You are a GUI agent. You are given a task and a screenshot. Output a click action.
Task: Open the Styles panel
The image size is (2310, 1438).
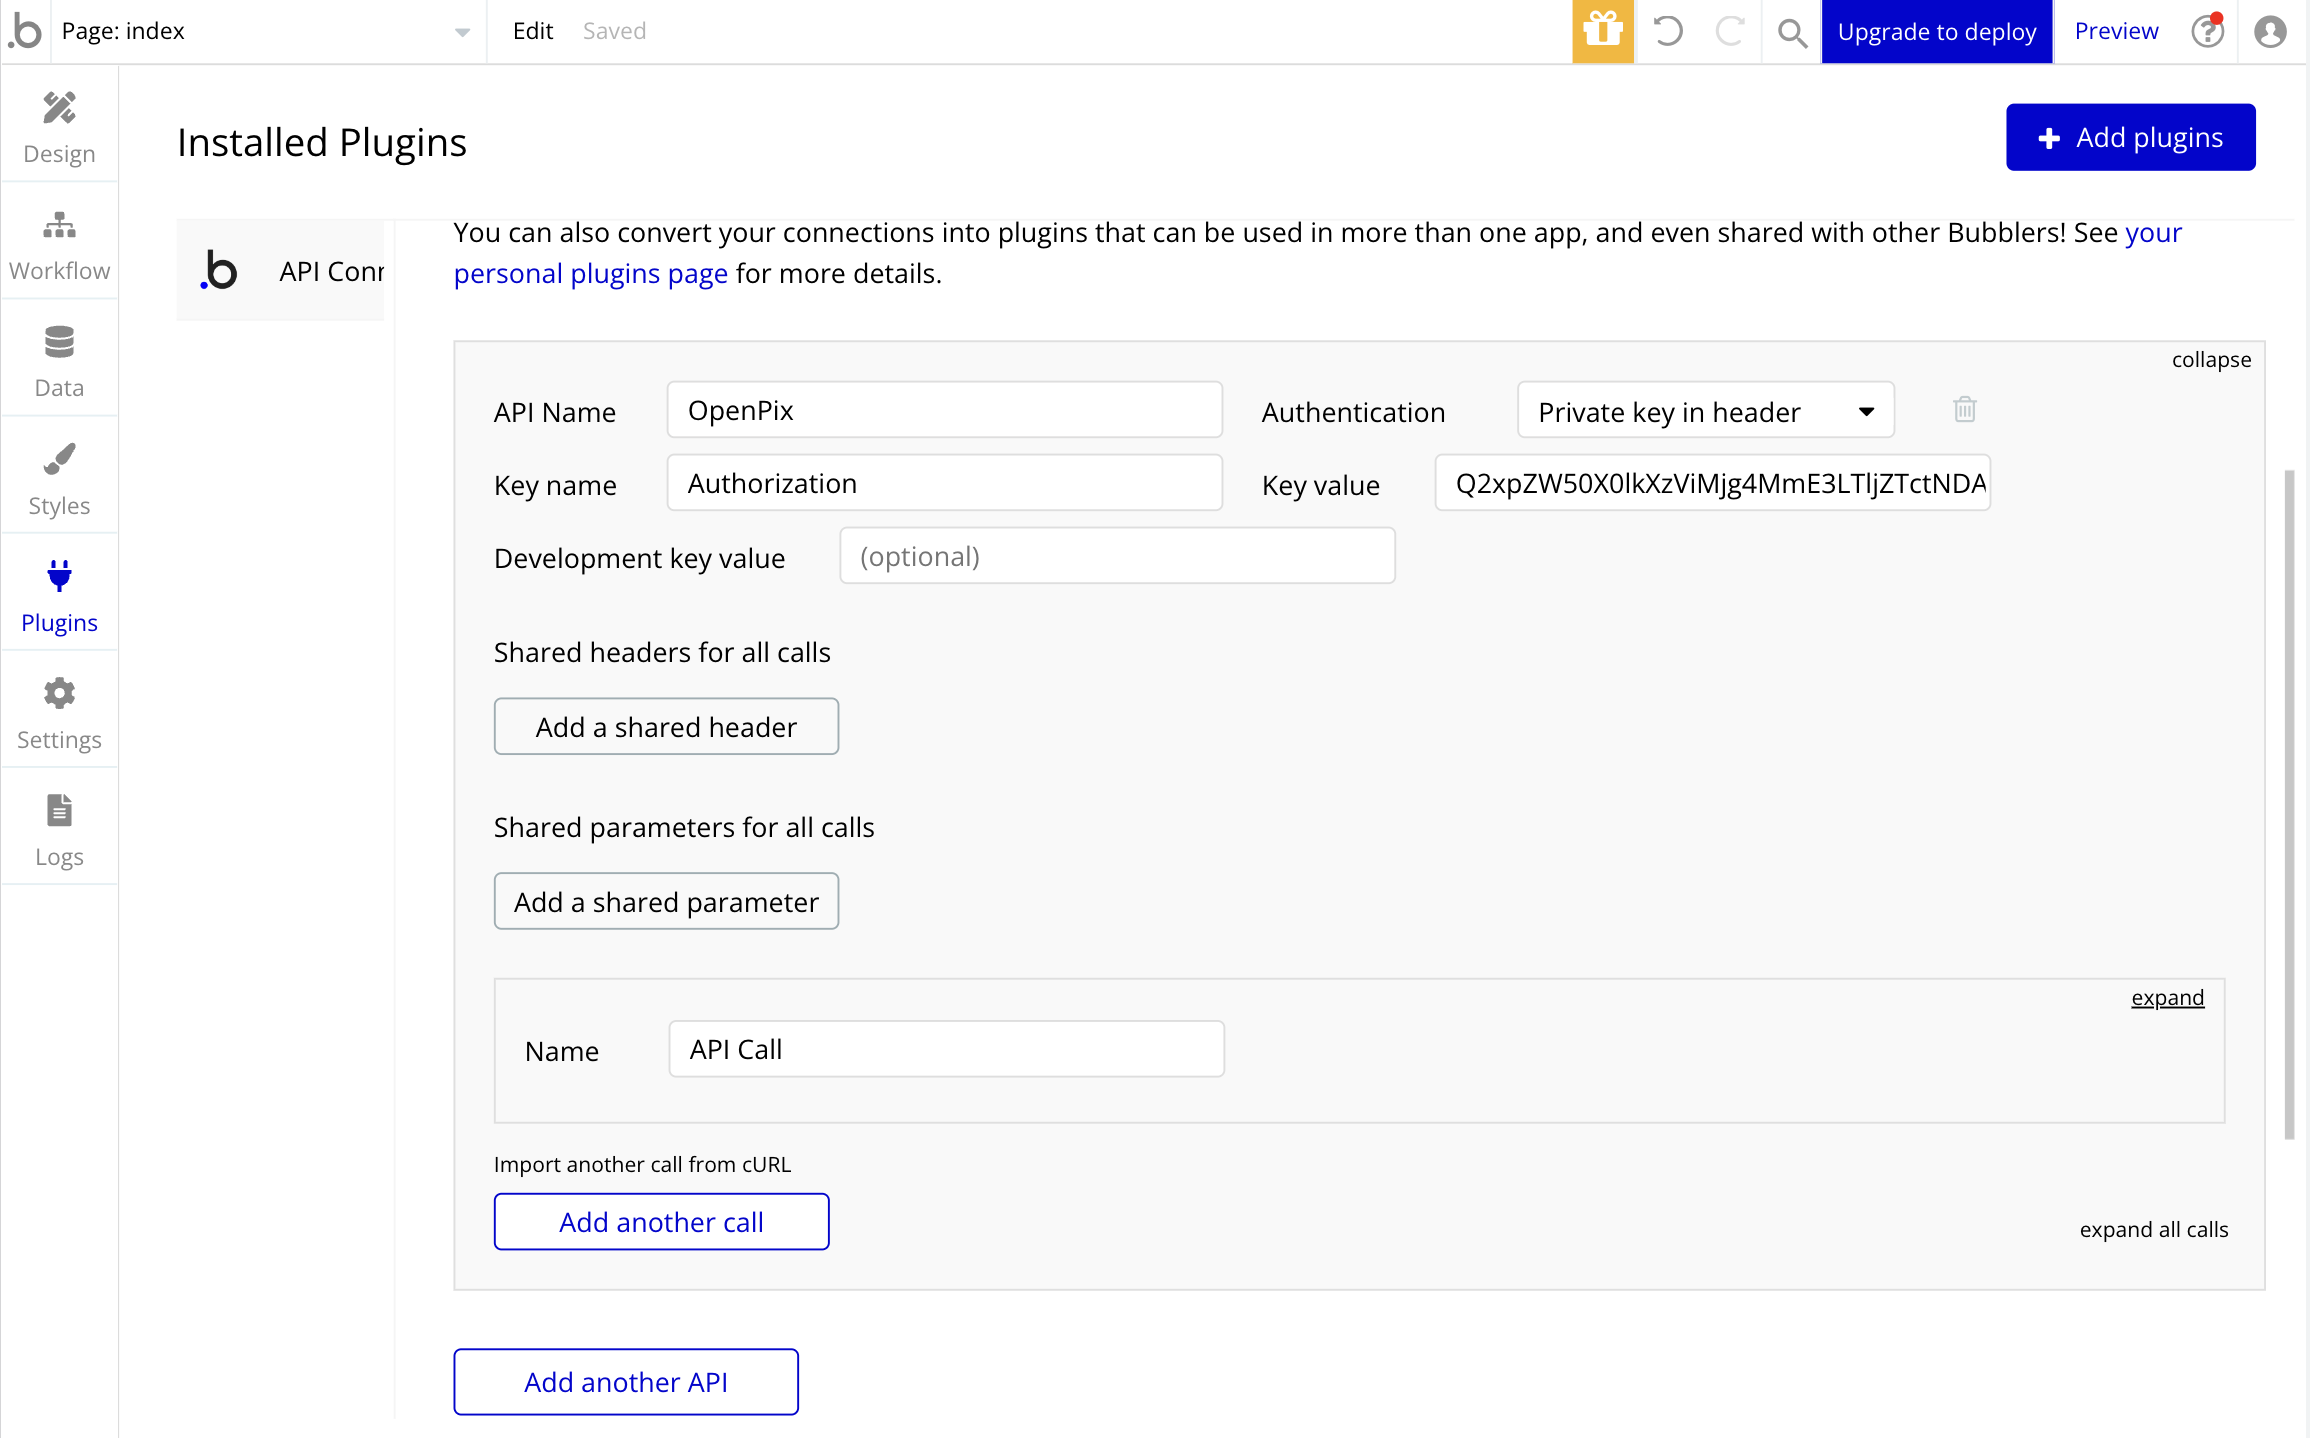pos(59,476)
